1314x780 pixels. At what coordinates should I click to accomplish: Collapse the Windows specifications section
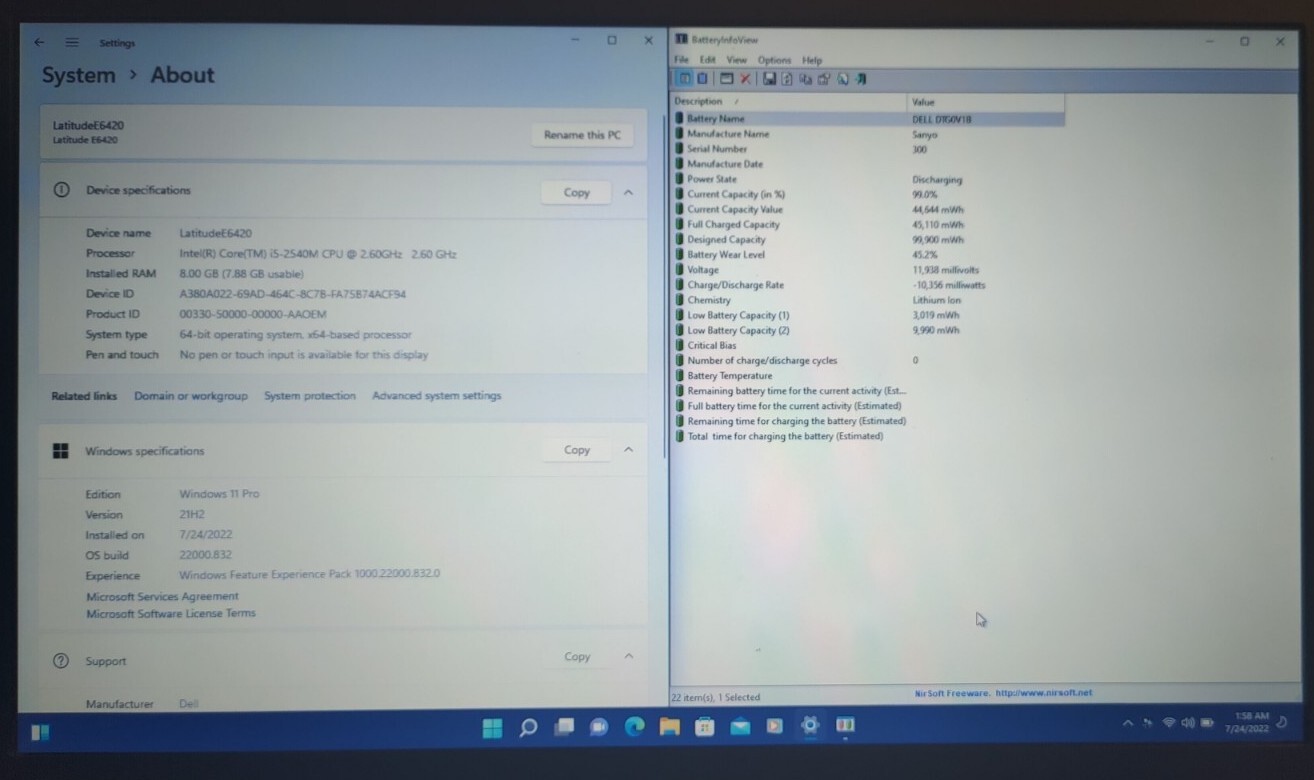click(628, 450)
